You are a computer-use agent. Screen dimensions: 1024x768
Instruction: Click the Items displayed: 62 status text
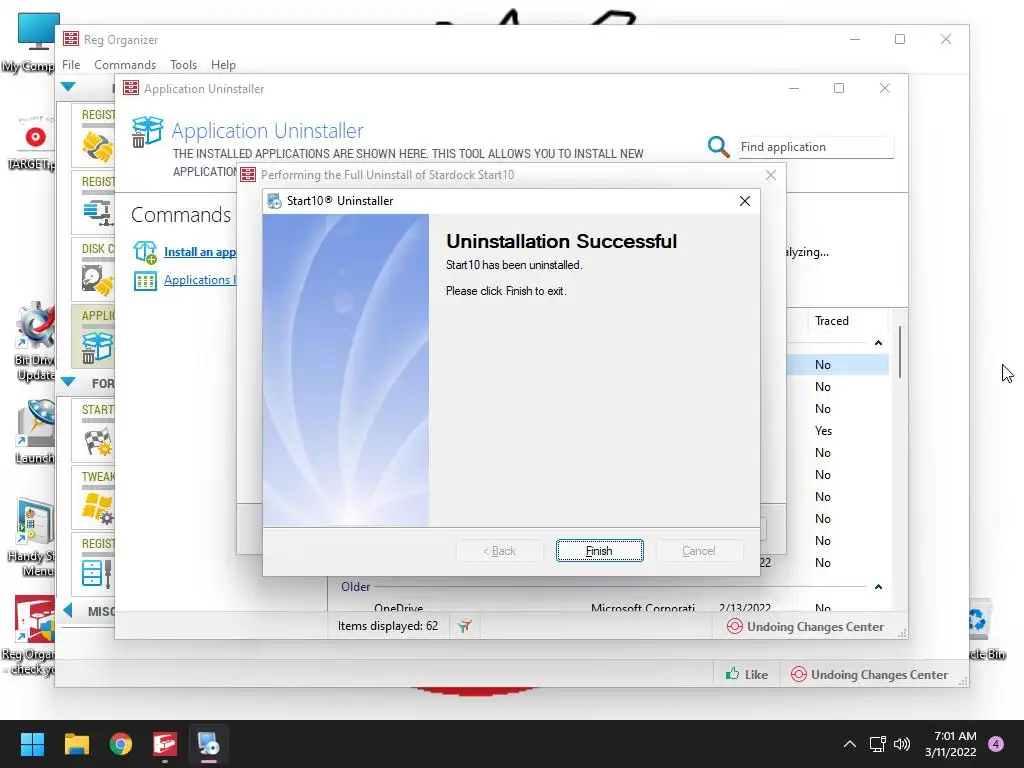tap(388, 626)
